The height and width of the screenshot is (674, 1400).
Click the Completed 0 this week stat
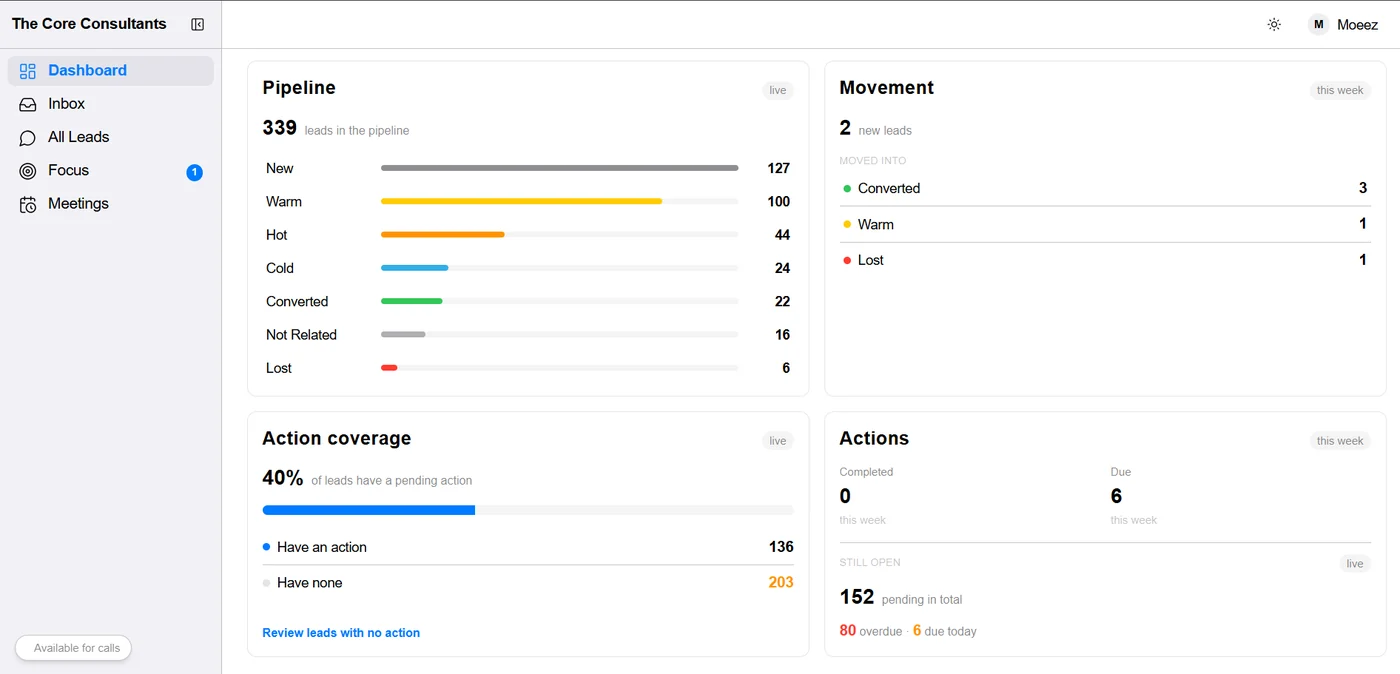[866, 496]
